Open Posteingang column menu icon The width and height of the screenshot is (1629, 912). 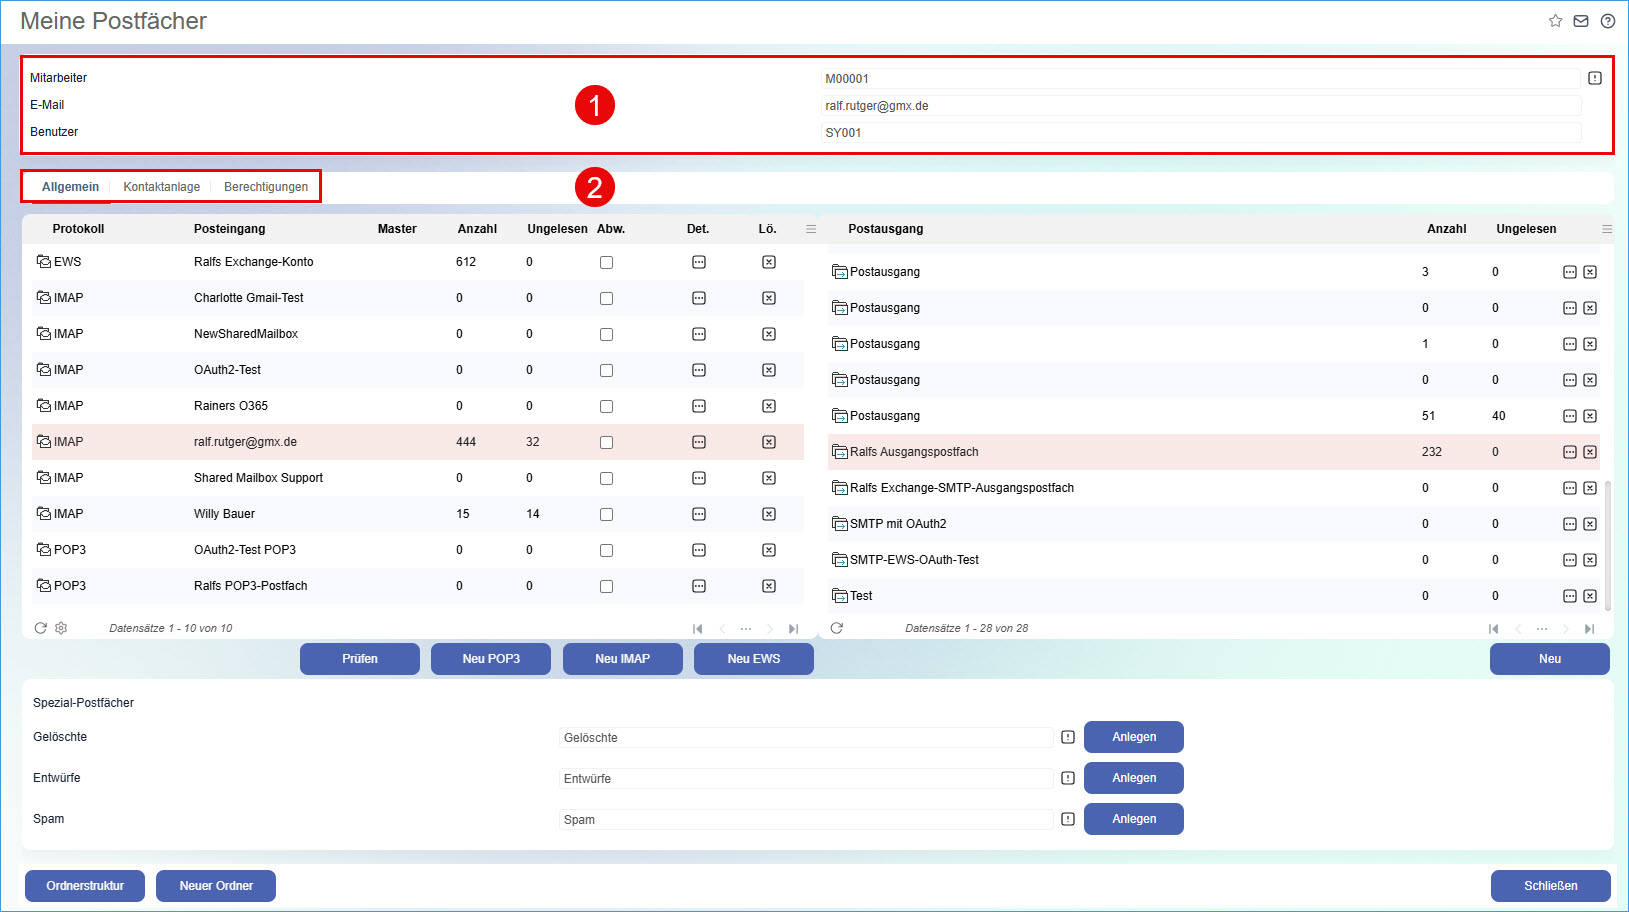tap(811, 229)
